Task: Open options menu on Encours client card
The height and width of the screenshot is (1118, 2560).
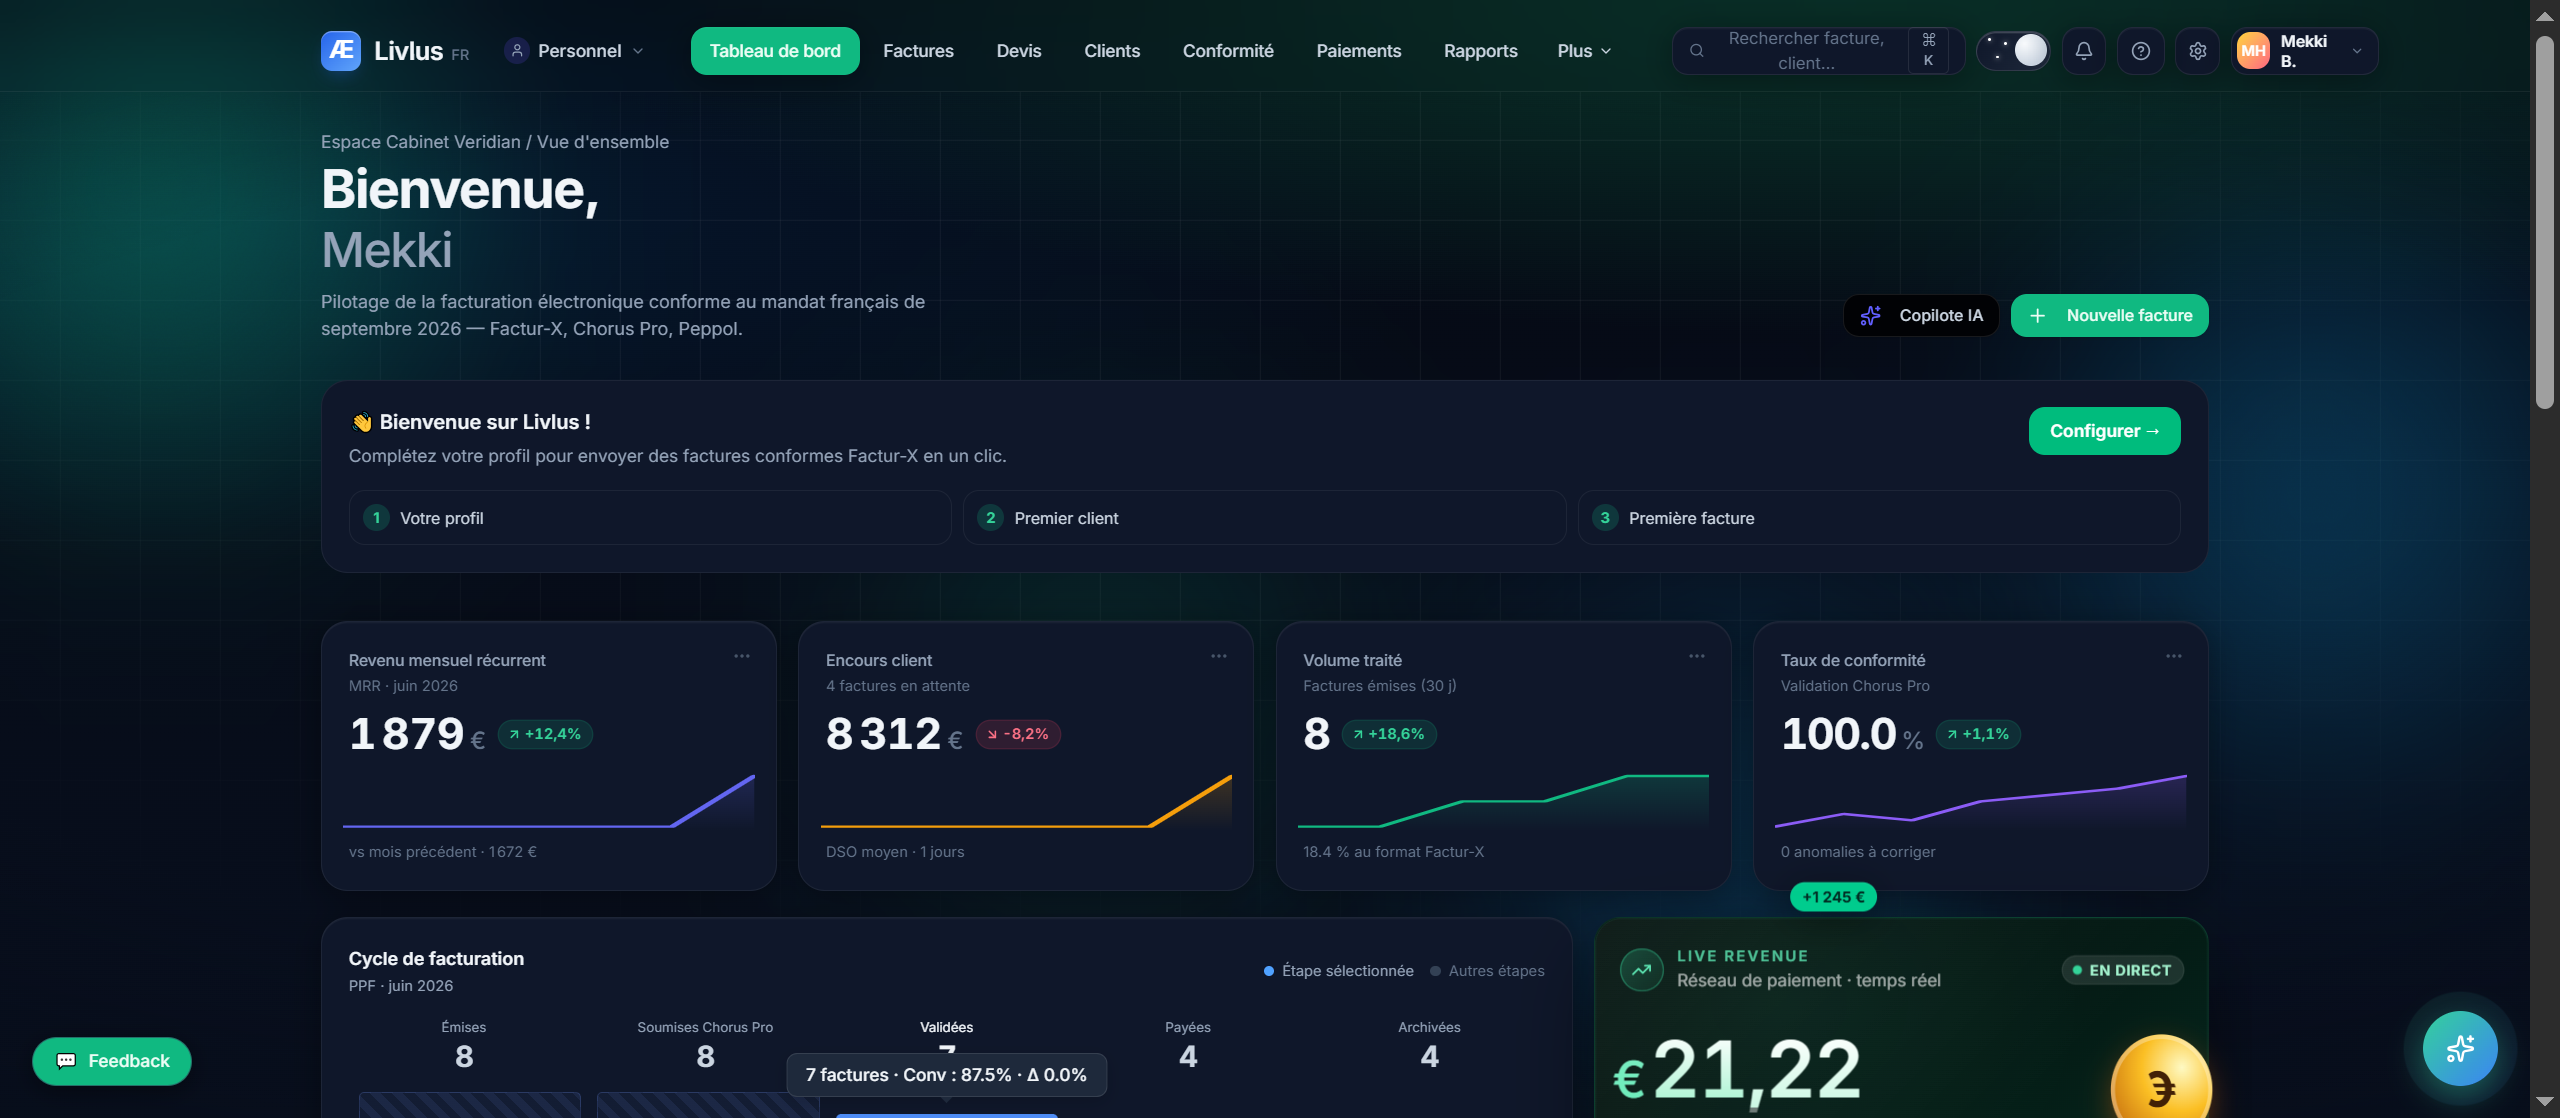Action: point(1219,656)
